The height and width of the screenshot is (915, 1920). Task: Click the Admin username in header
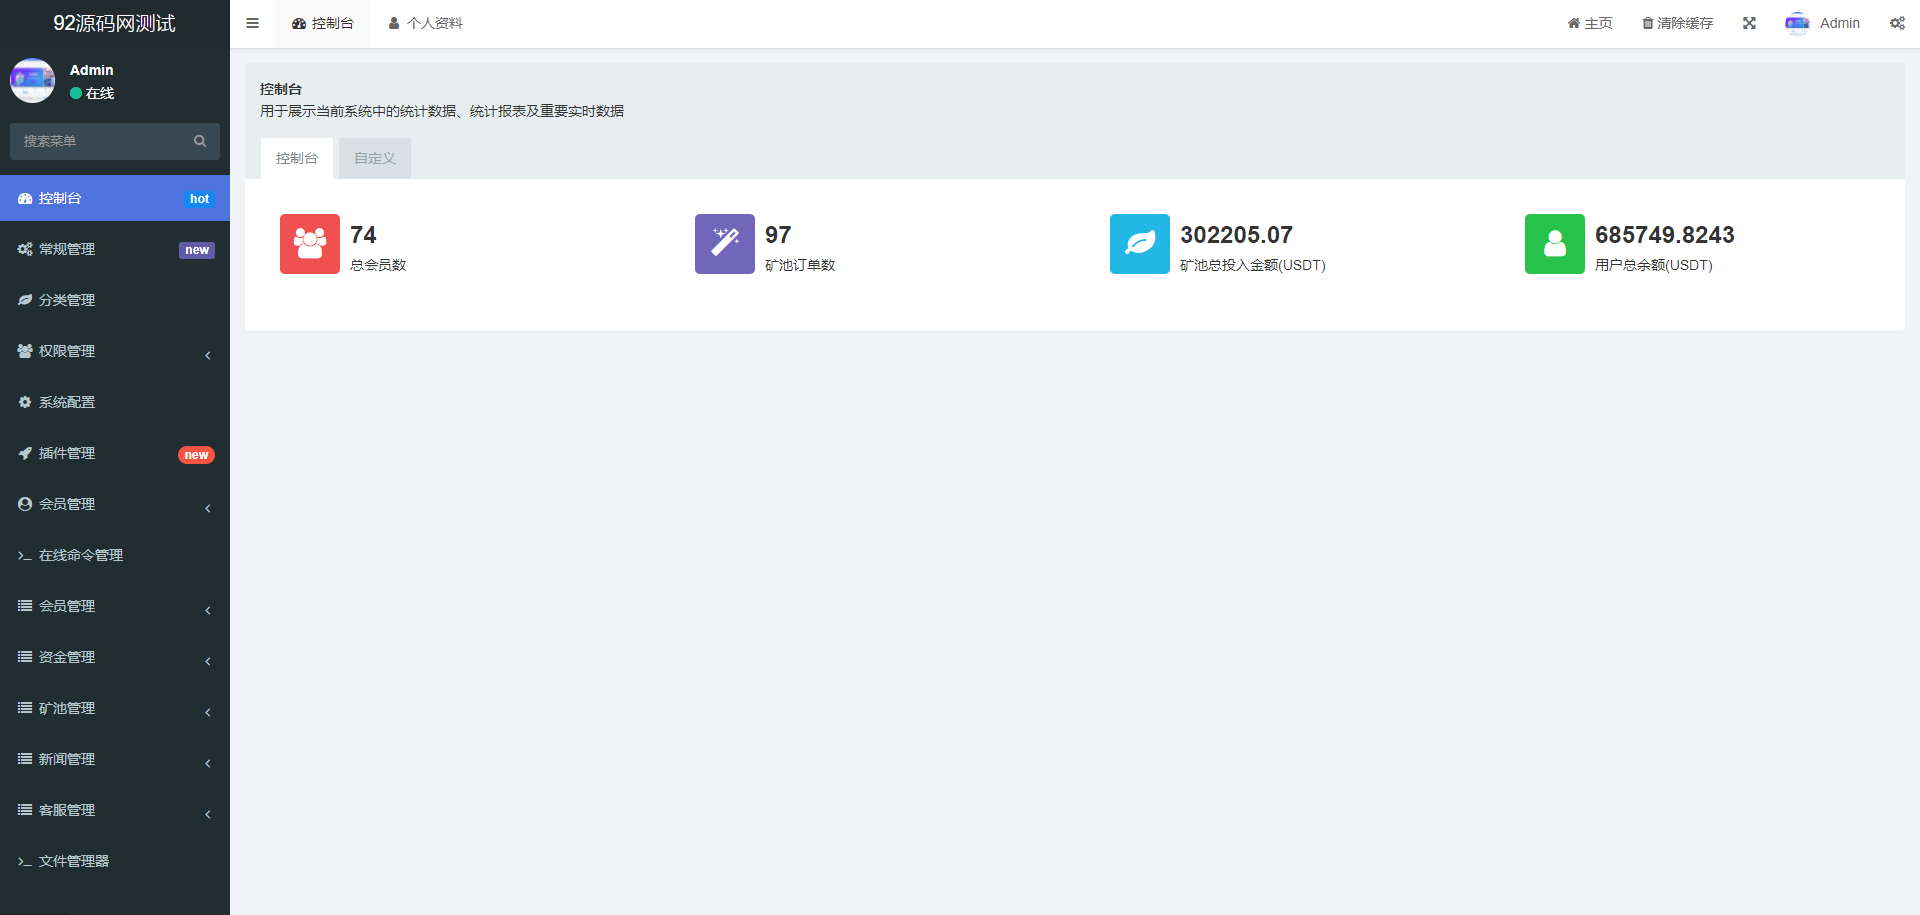1840,23
